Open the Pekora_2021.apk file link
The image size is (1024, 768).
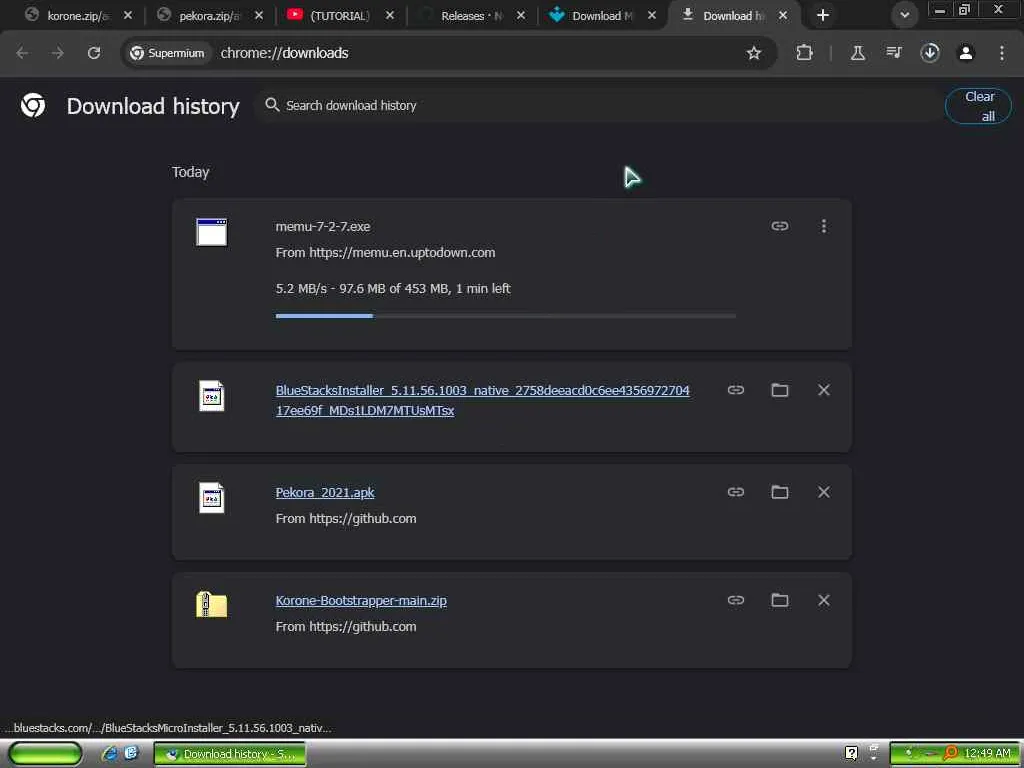coord(325,492)
